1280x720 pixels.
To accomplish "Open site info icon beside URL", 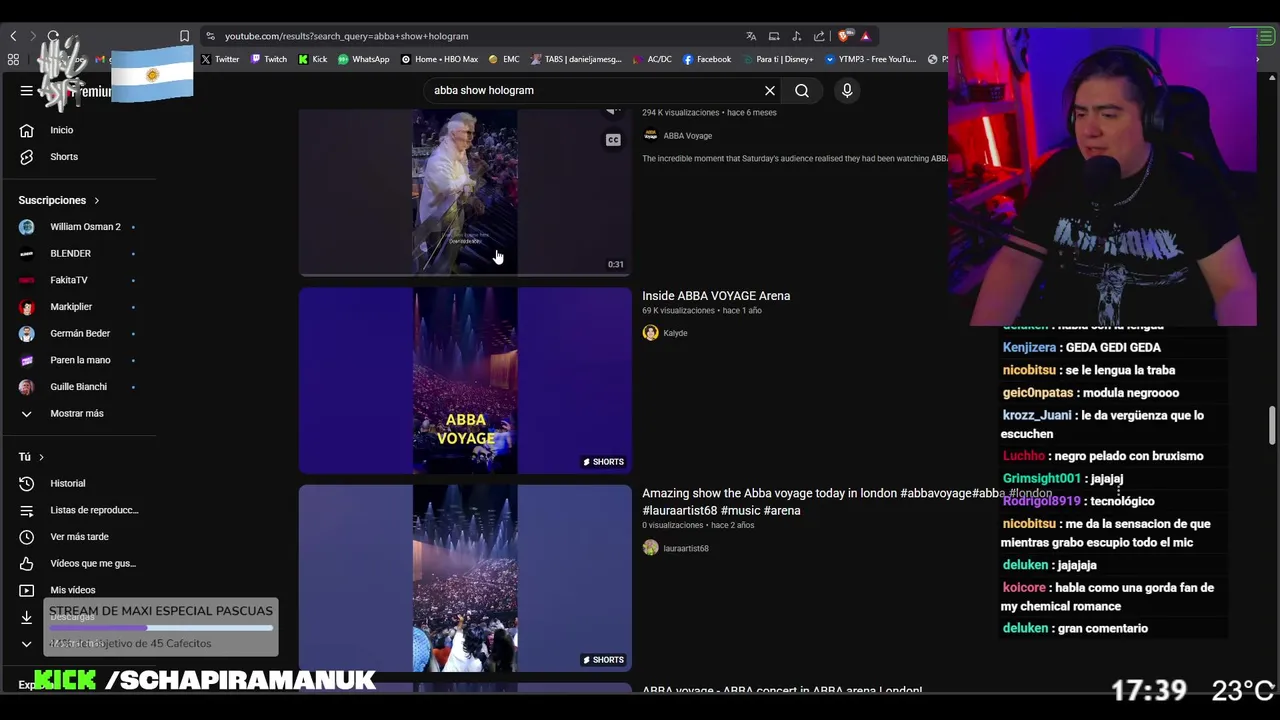I will pos(210,36).
